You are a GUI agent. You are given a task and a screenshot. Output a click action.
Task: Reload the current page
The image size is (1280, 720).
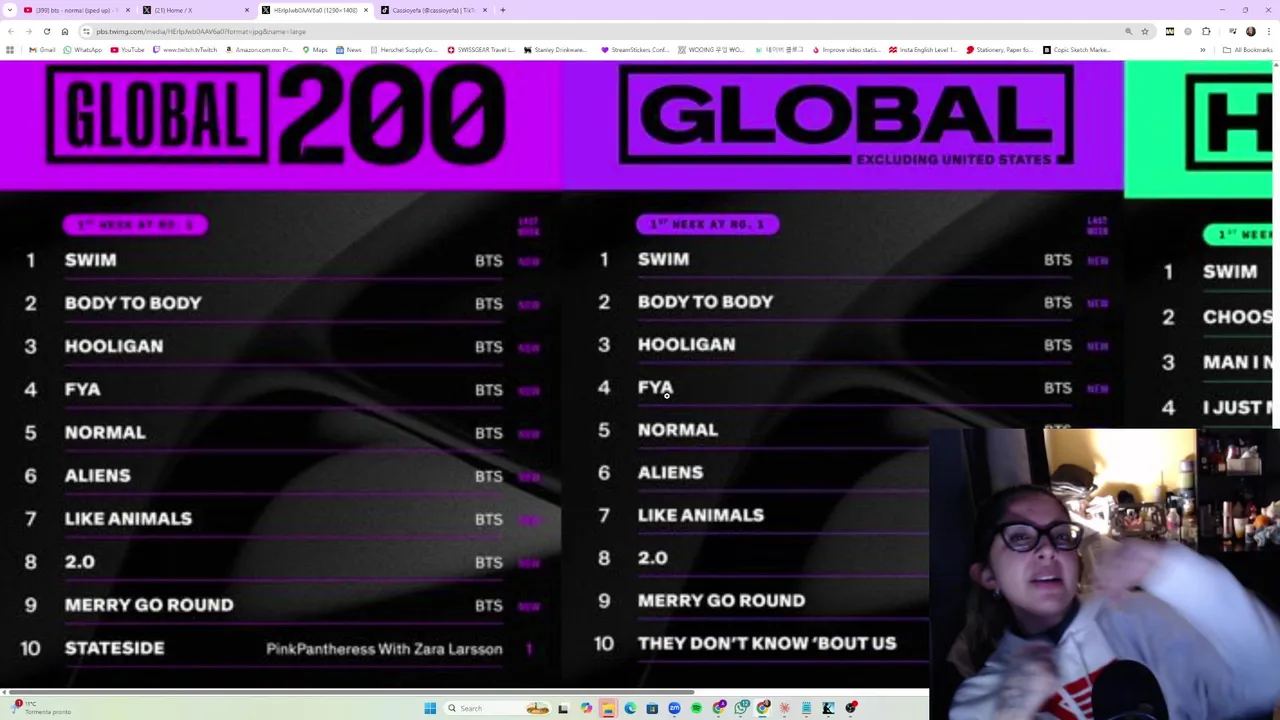[46, 31]
